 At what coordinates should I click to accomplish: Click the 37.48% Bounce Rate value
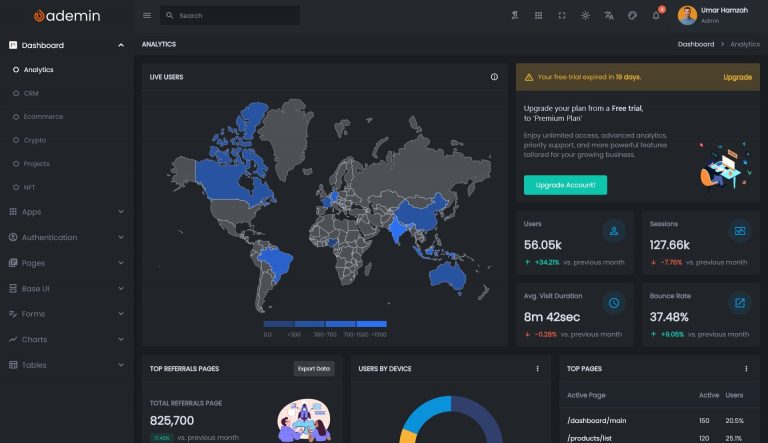(x=669, y=317)
